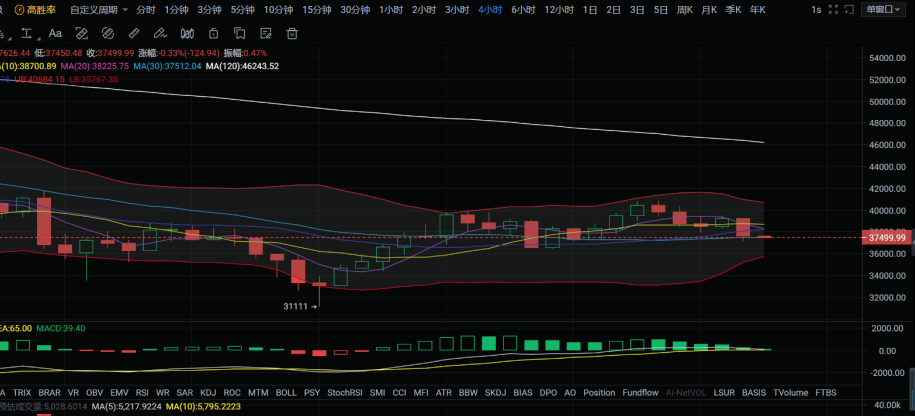Image resolution: width=915 pixels, height=416 pixels.
Task: Select the dashed round eraser tool
Action: 108,33
